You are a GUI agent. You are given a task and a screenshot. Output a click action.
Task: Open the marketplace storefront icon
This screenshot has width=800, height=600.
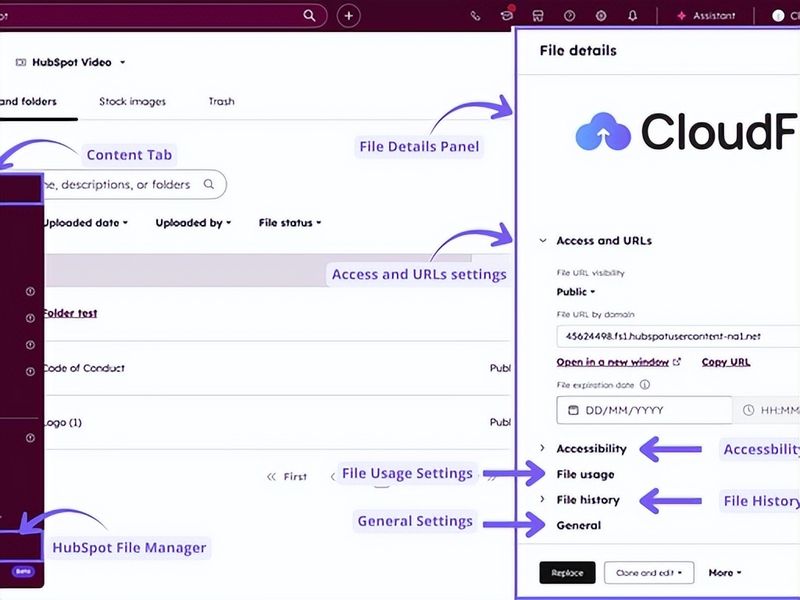pos(538,16)
